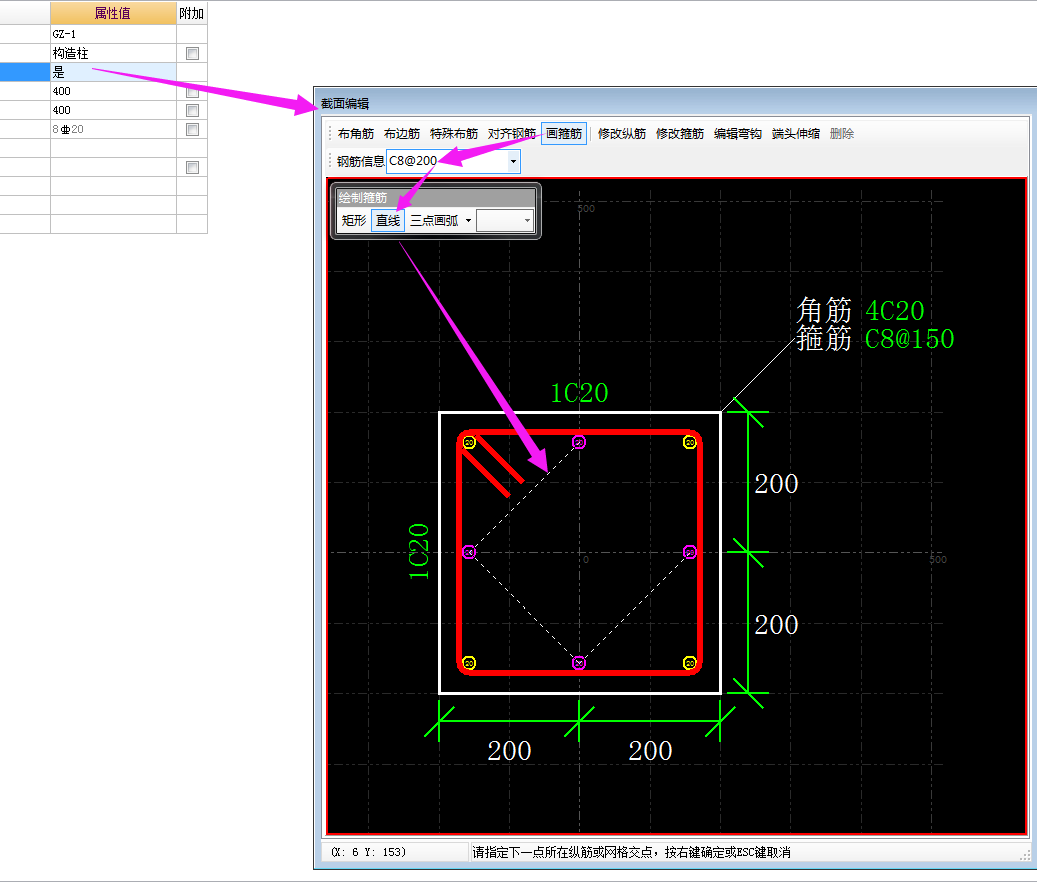This screenshot has height=884, width=1037.
Task: Click the 截面编辑 window title bar
Action: point(675,103)
